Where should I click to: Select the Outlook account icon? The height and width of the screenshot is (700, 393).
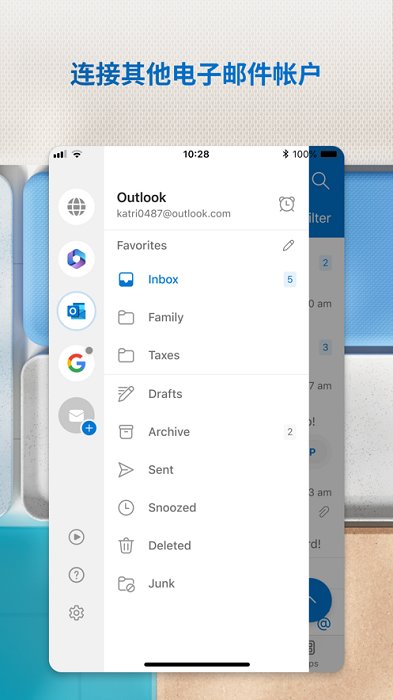76,311
